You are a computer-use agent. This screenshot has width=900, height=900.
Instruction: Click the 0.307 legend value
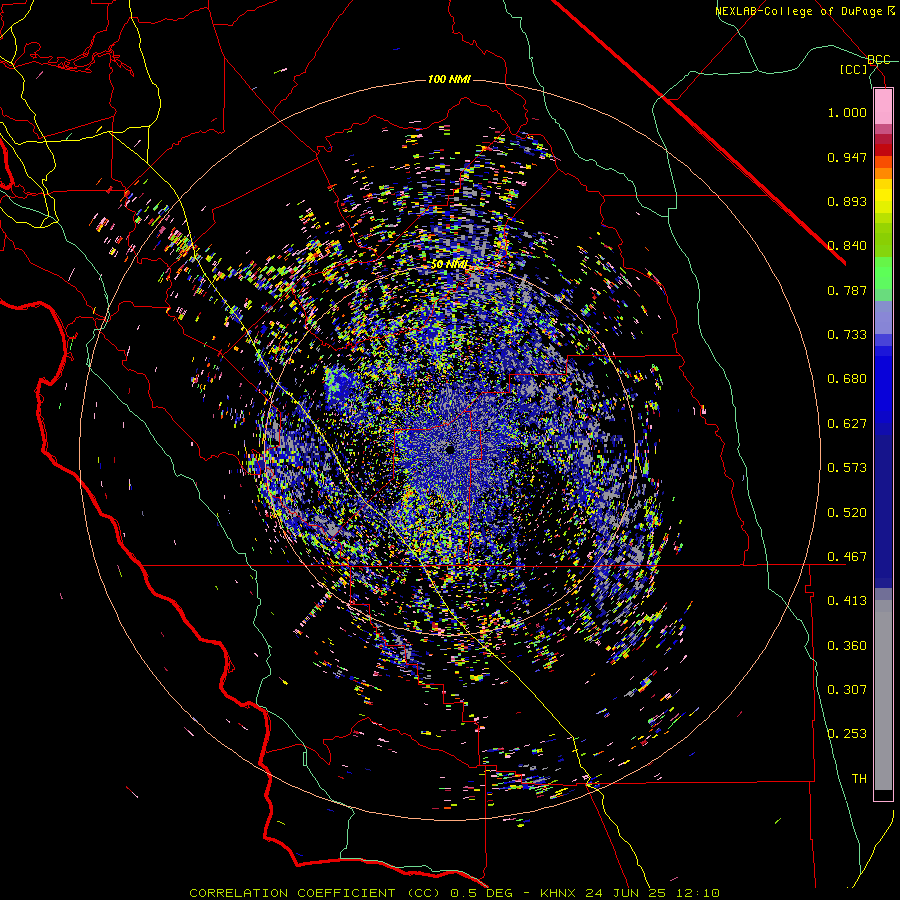[x=847, y=690]
